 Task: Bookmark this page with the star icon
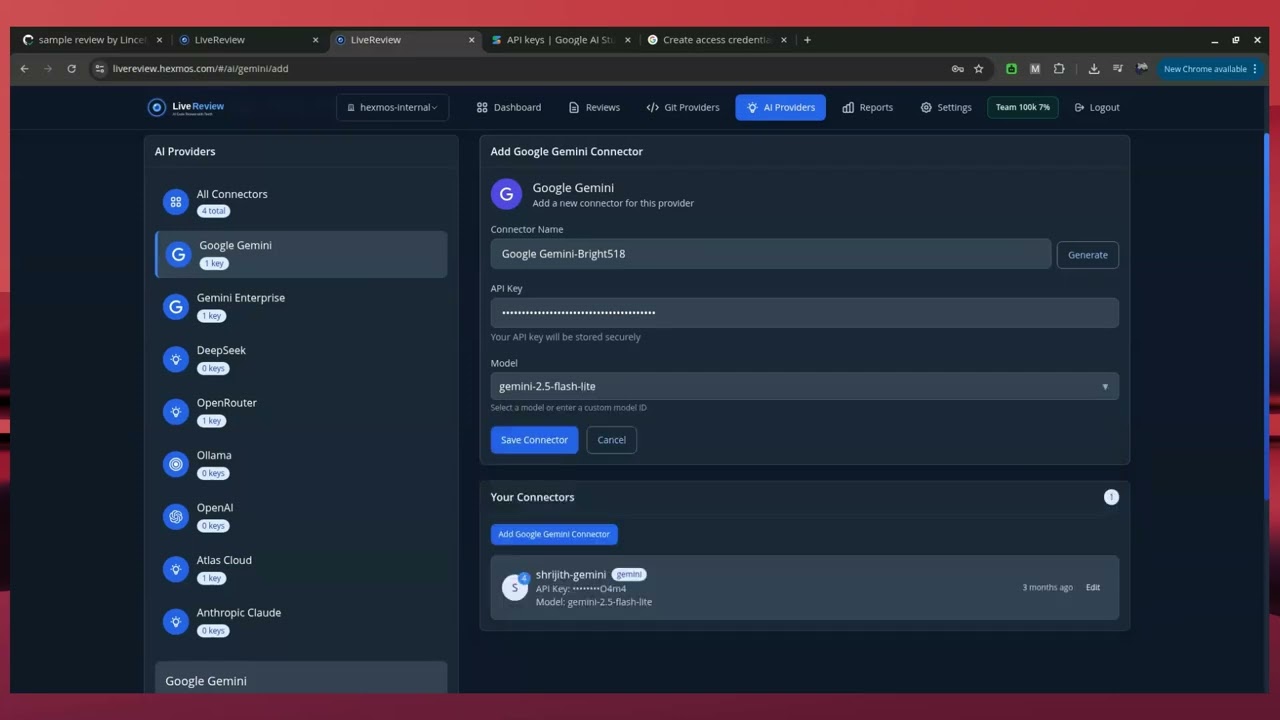(979, 69)
